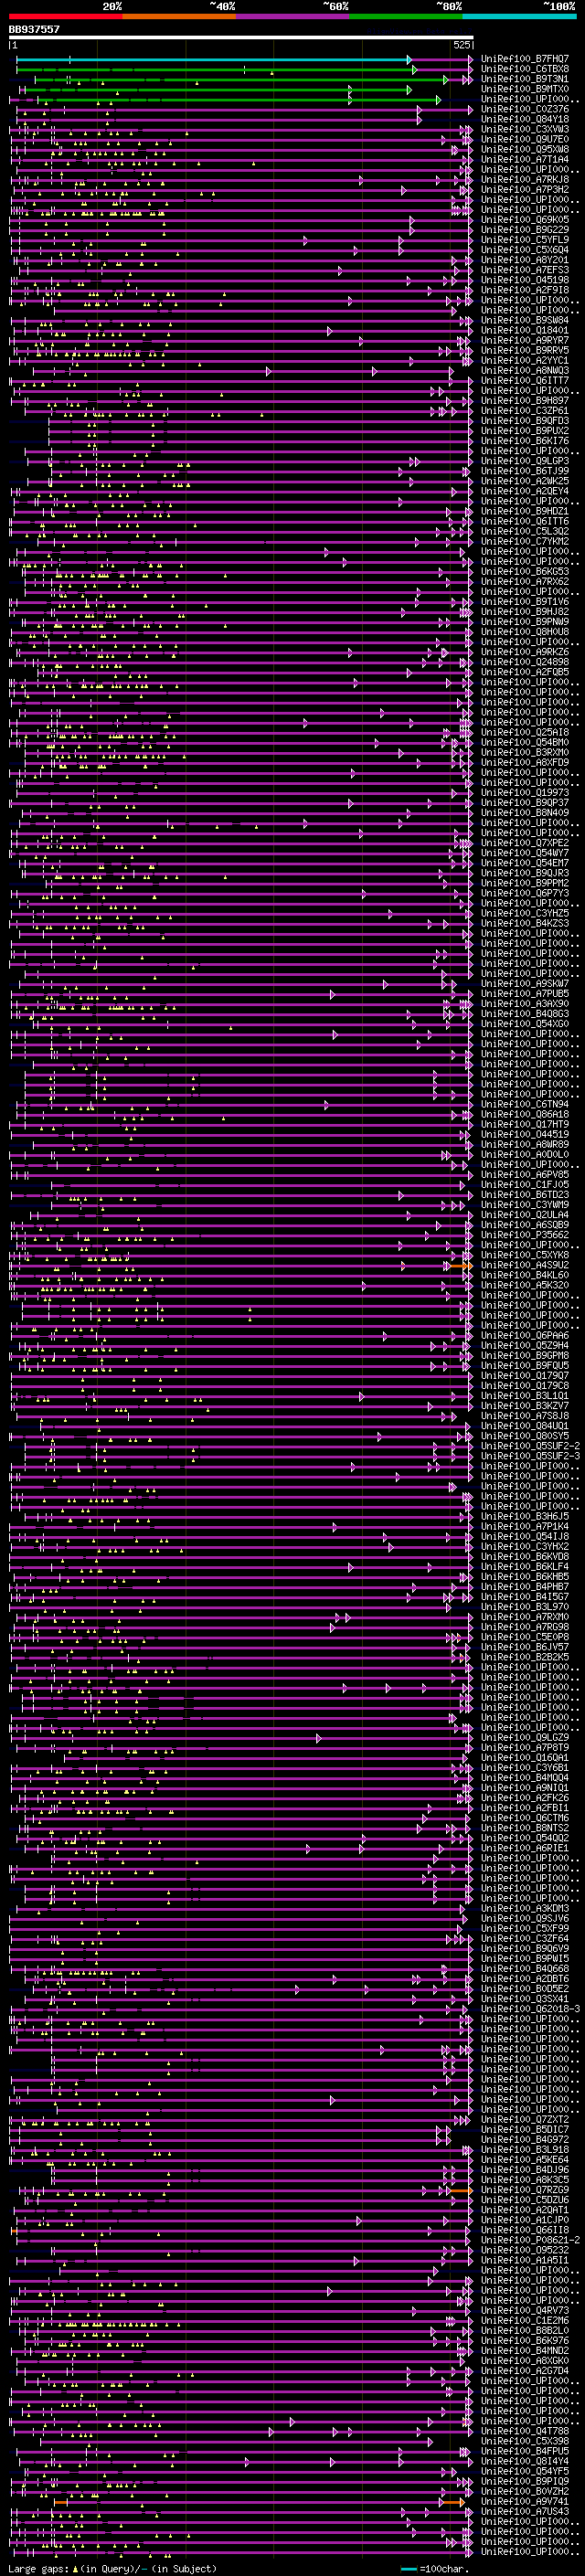Click the cyan ~100% identity legend segment

(519, 16)
